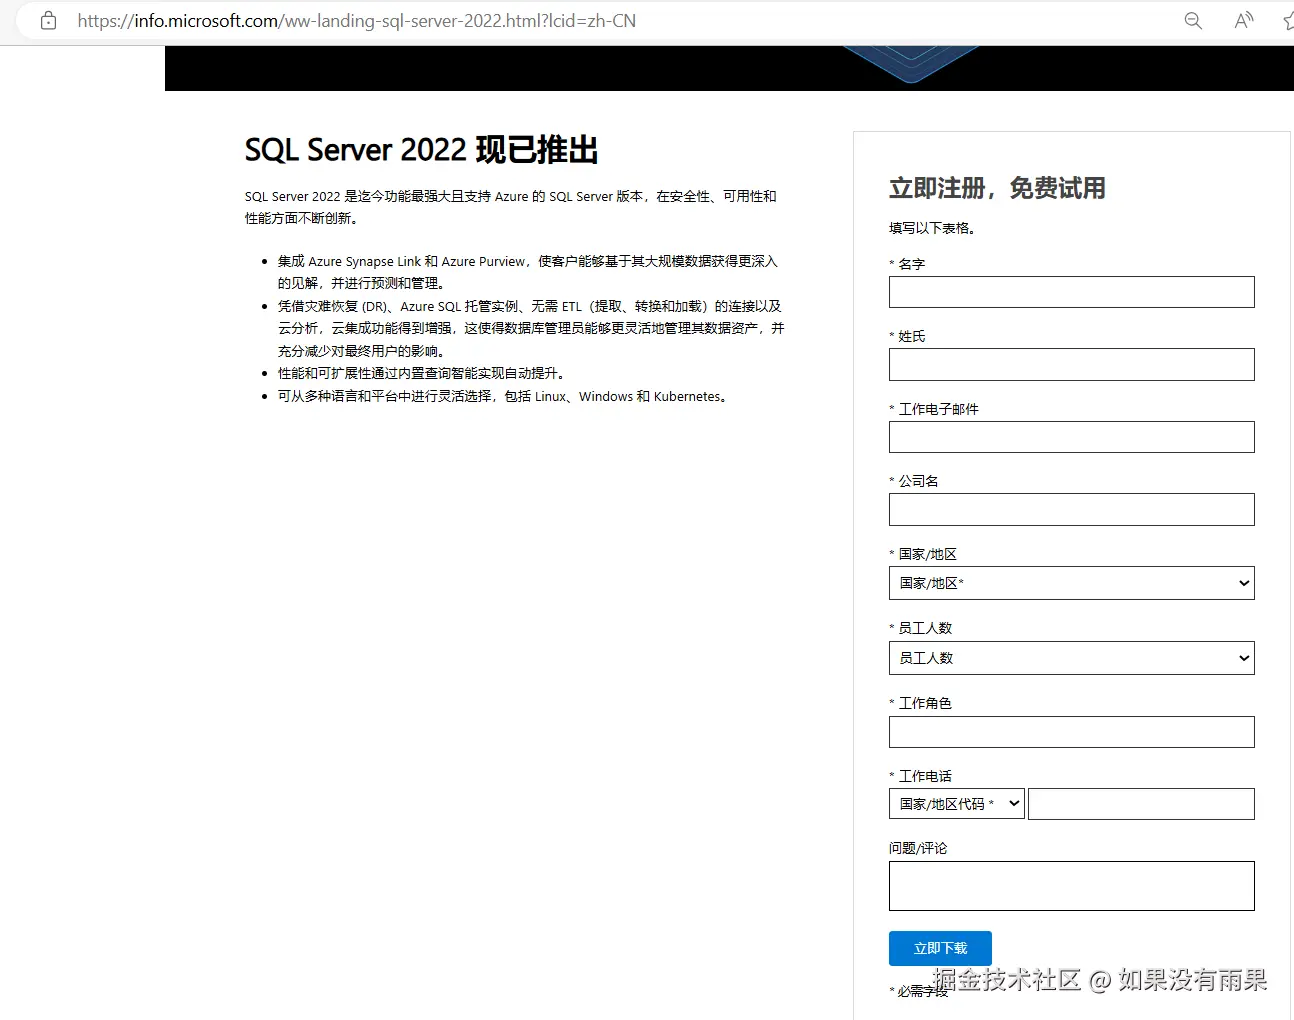Activate the Read Aloud icon
This screenshot has height=1020, width=1294.
pos(1244,20)
